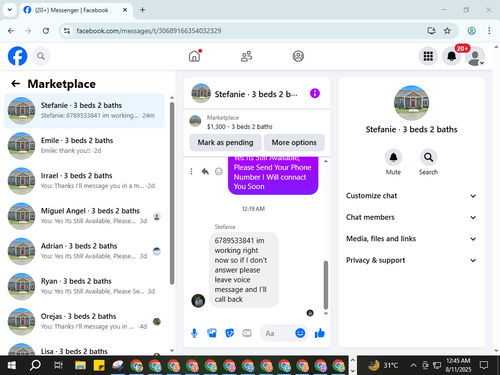Screen dimensions: 500x375
Task: Open Sticky Notes from the taskbar
Action: click(99, 366)
